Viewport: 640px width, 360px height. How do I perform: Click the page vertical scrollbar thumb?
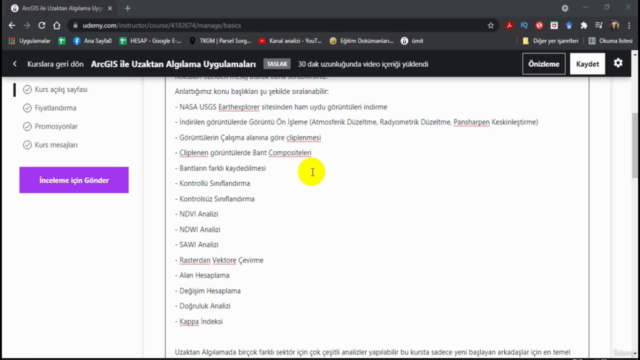pos(635,145)
